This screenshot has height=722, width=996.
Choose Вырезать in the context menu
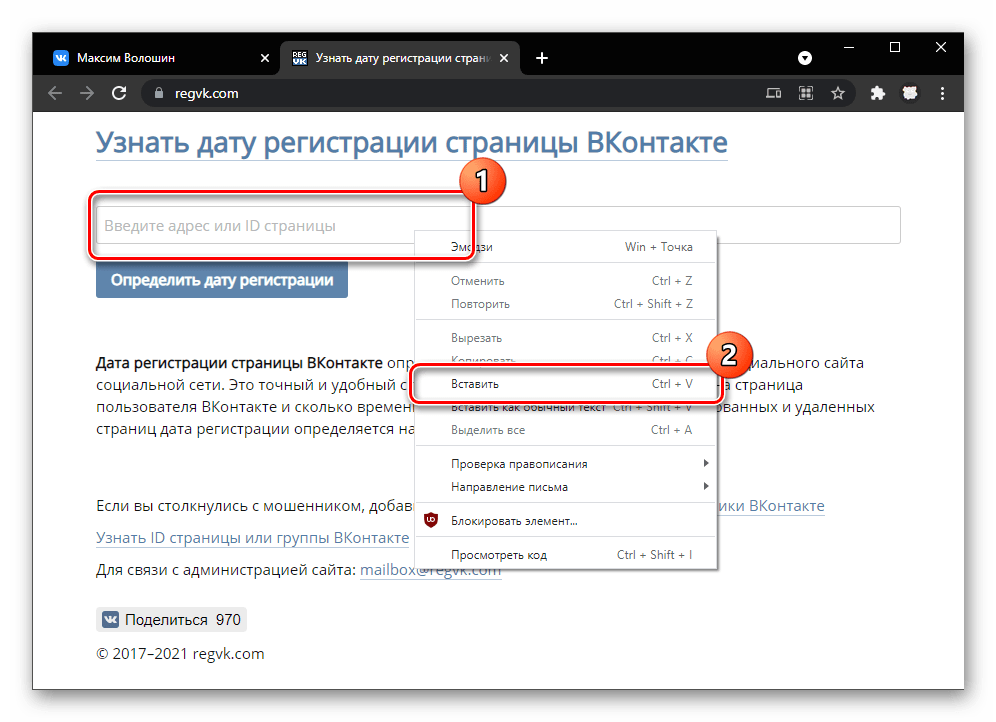[566, 338]
